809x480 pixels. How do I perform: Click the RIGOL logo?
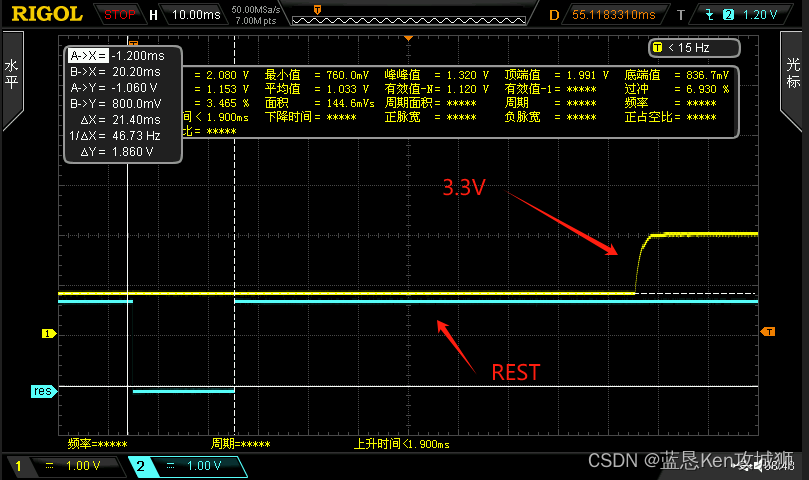click(47, 14)
